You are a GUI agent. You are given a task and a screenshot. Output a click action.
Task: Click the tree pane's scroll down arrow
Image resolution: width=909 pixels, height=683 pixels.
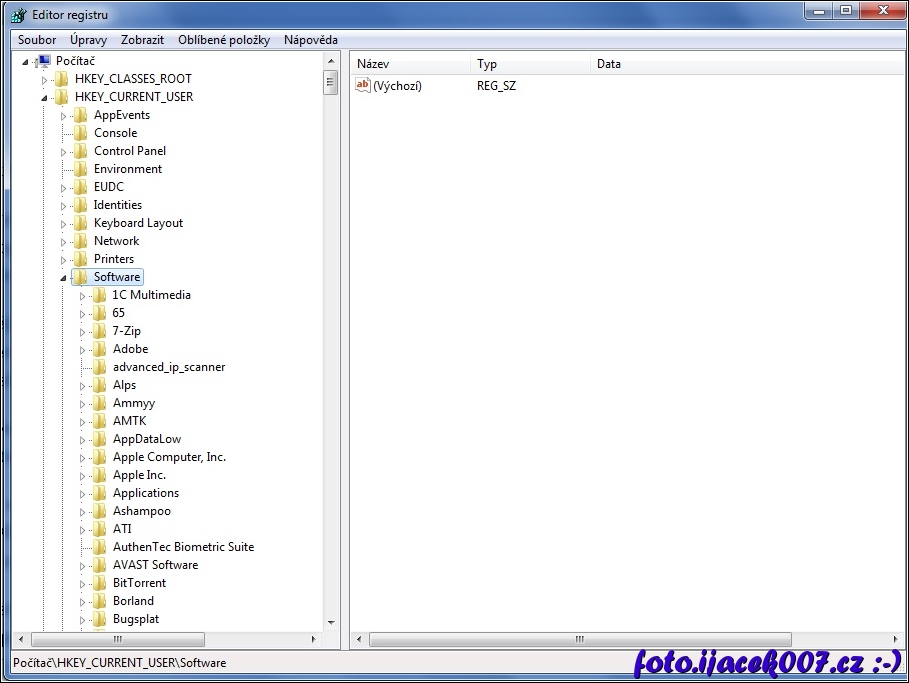[330, 621]
